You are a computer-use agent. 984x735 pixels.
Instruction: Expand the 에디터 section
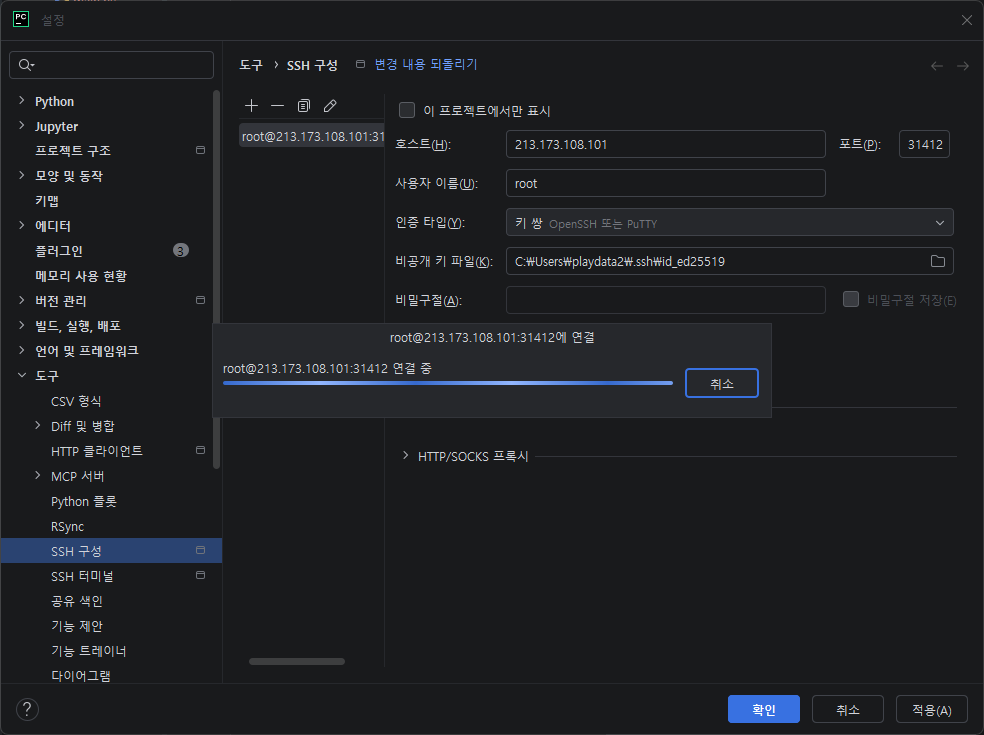[22, 225]
